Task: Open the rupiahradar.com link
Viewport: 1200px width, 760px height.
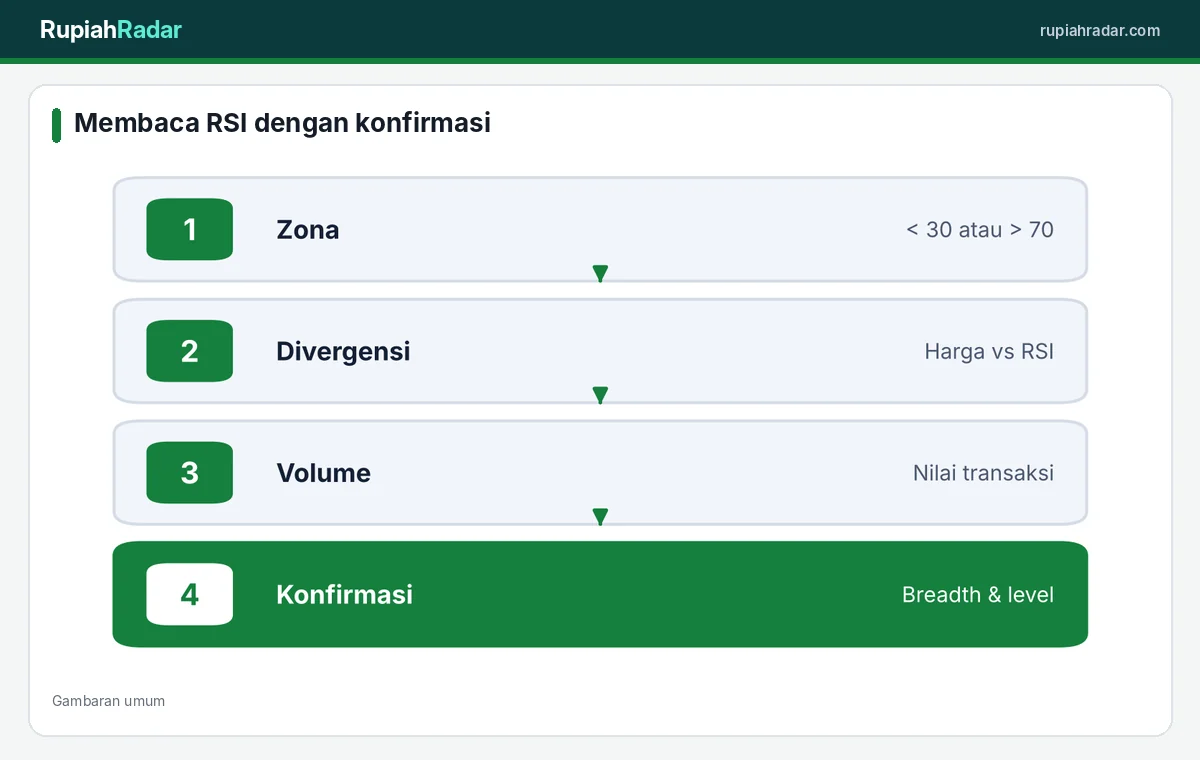Action: (1100, 30)
